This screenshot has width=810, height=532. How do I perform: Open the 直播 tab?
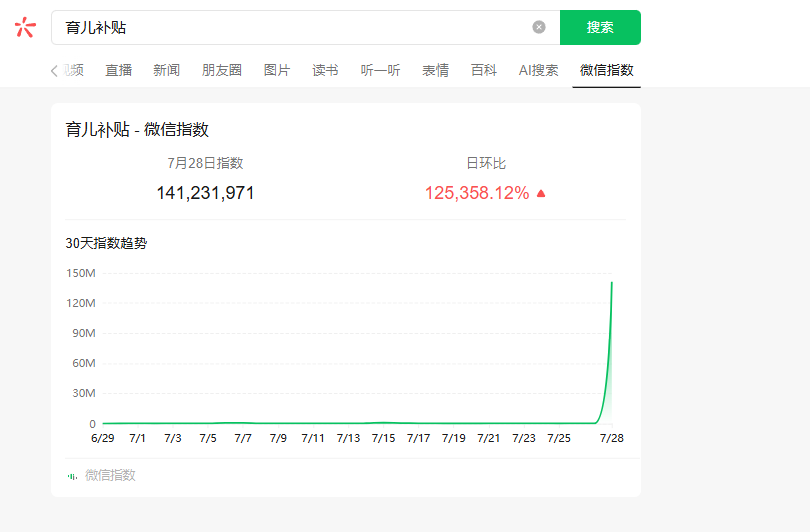[118, 70]
